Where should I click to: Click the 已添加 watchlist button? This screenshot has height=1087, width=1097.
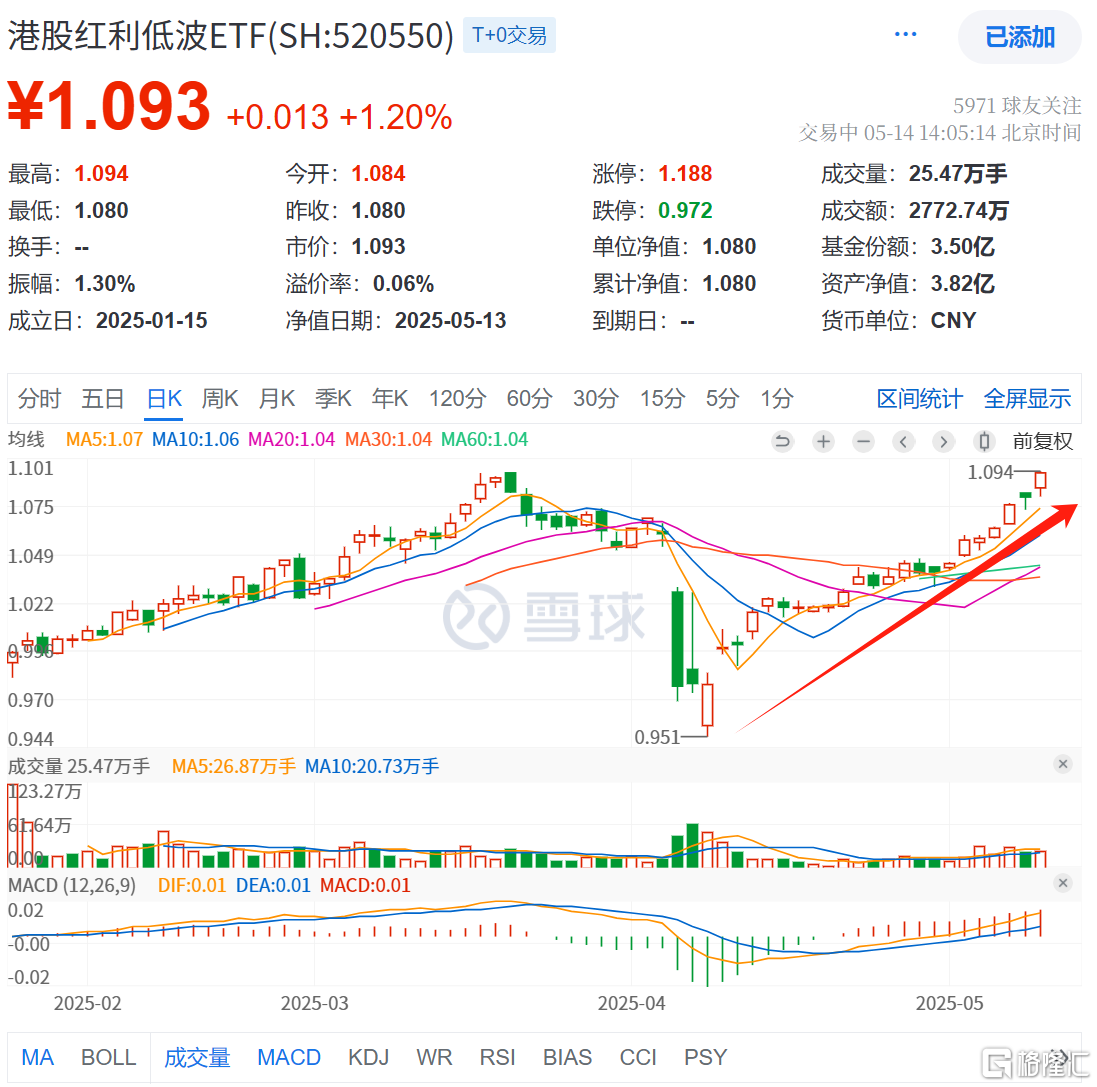1019,37
